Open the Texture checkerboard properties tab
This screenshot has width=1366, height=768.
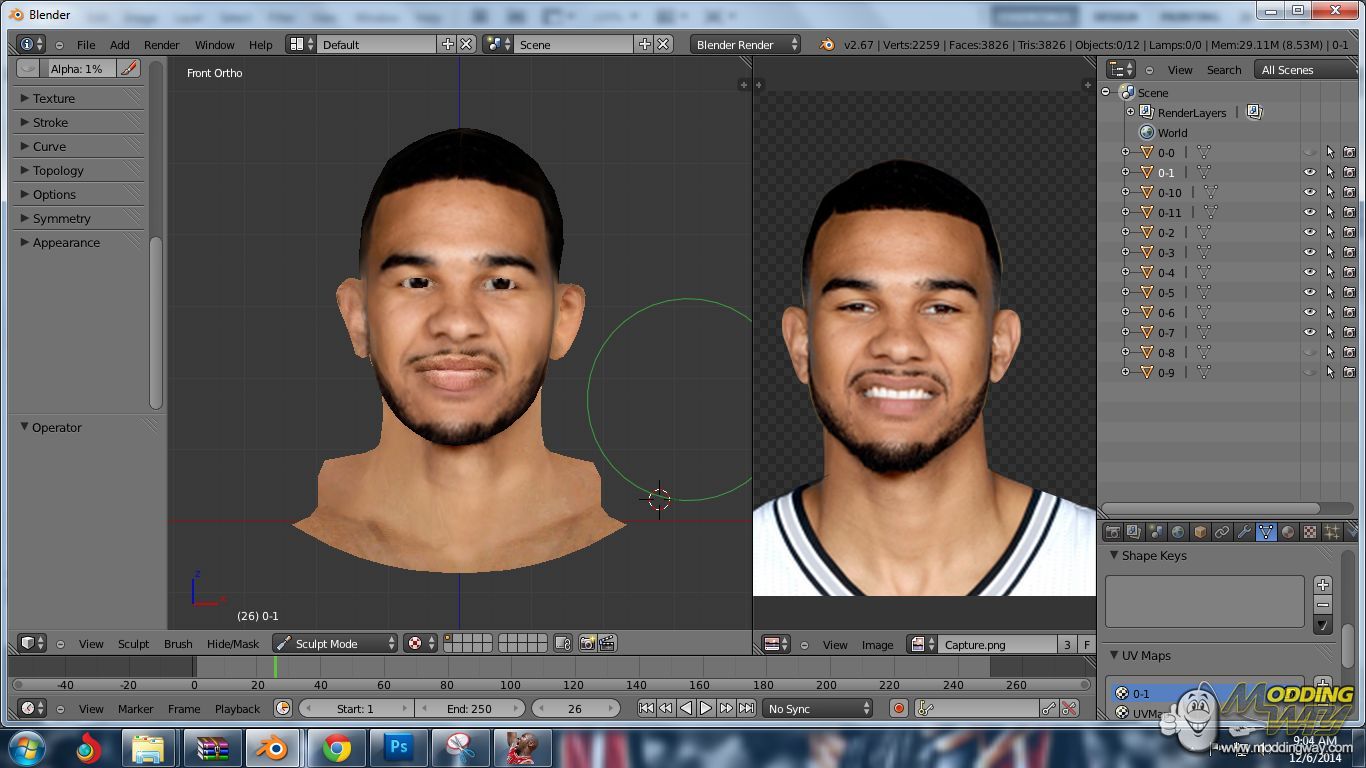point(1310,533)
